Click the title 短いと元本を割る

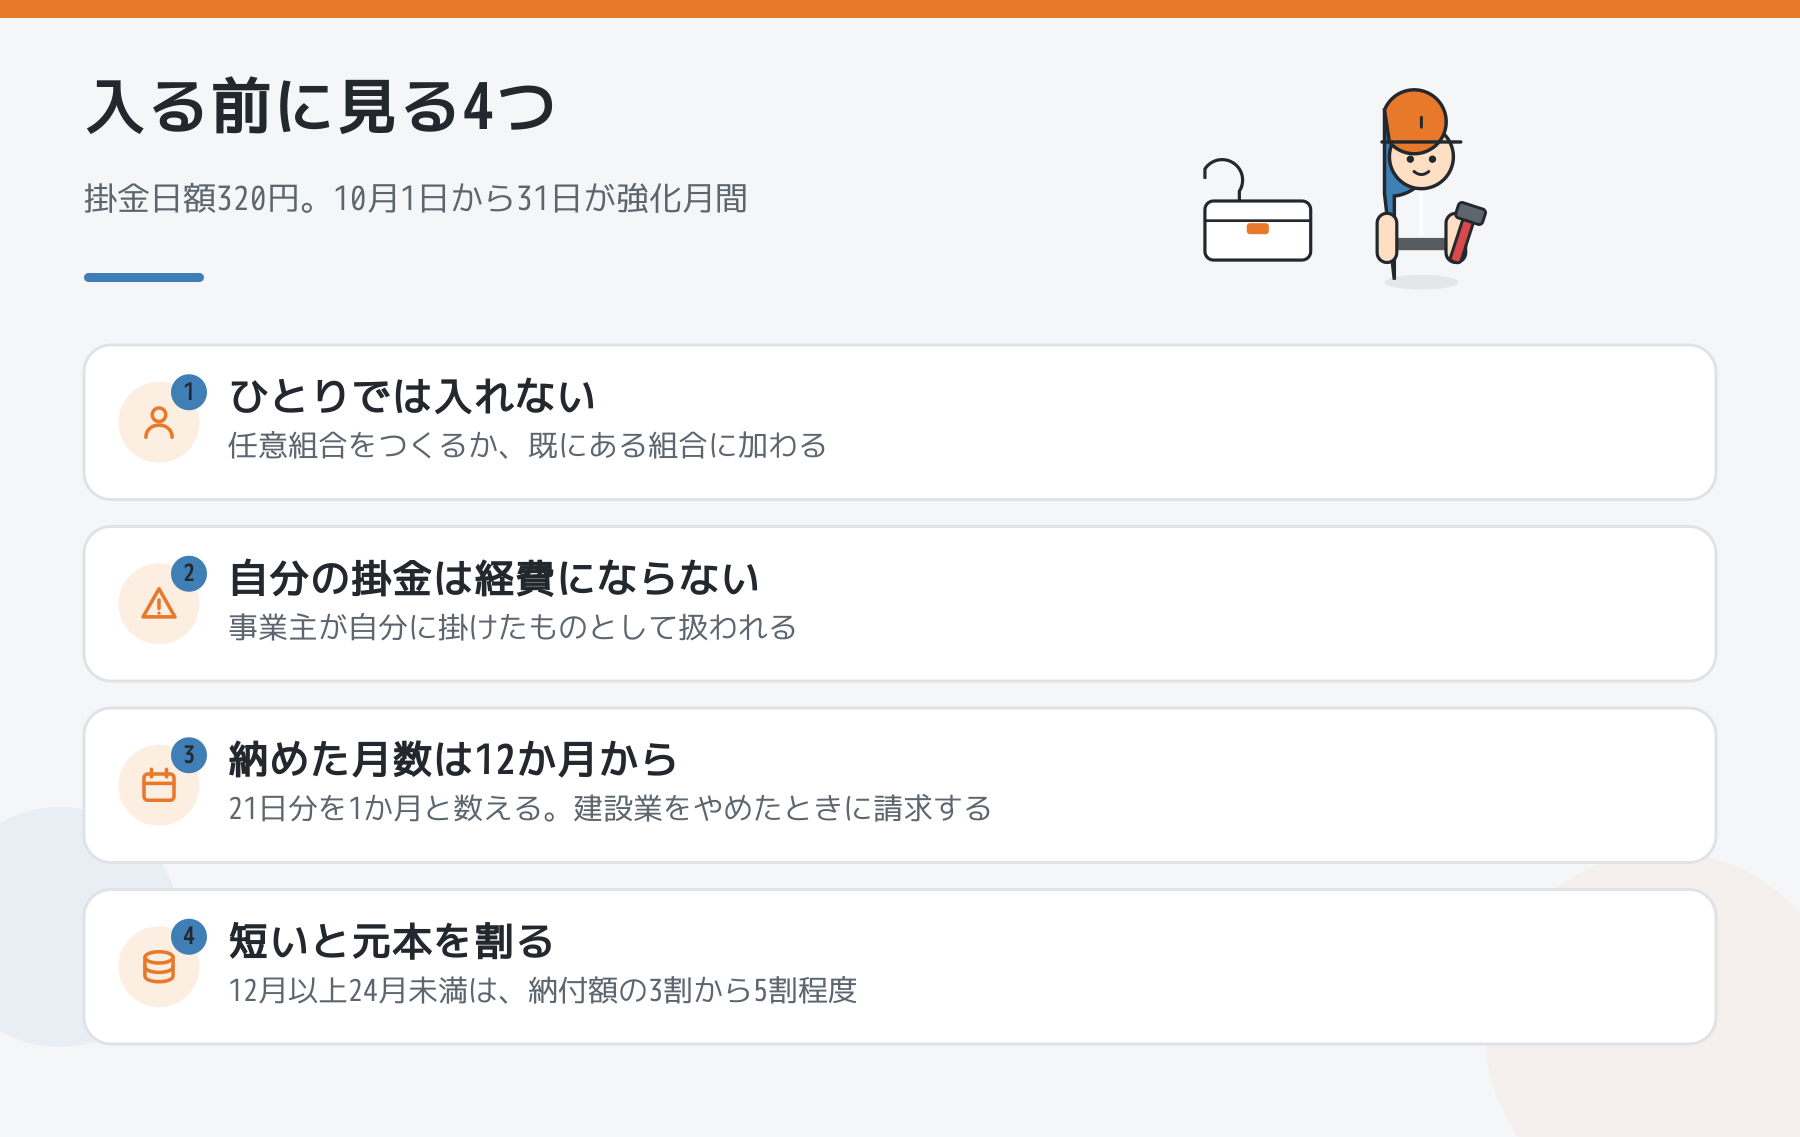click(x=391, y=941)
